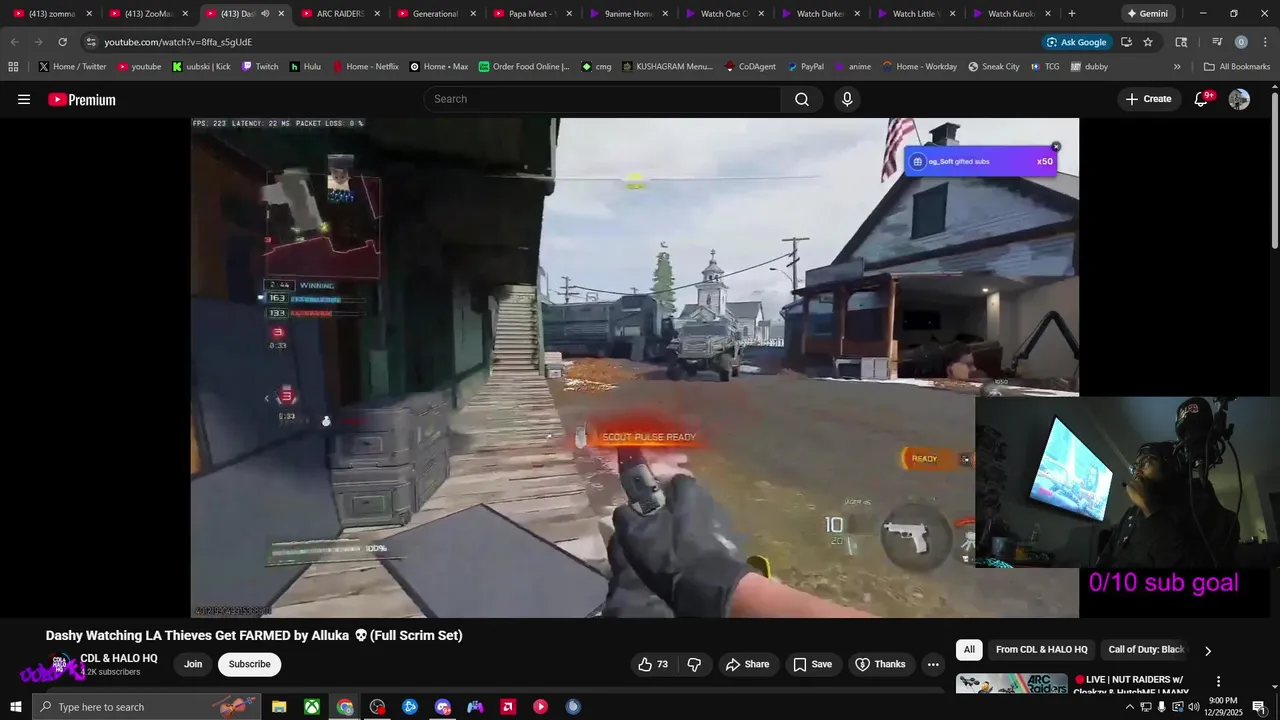Image resolution: width=1280 pixels, height=720 pixels.
Task: Open a new tab with plus
Action: click(1072, 14)
